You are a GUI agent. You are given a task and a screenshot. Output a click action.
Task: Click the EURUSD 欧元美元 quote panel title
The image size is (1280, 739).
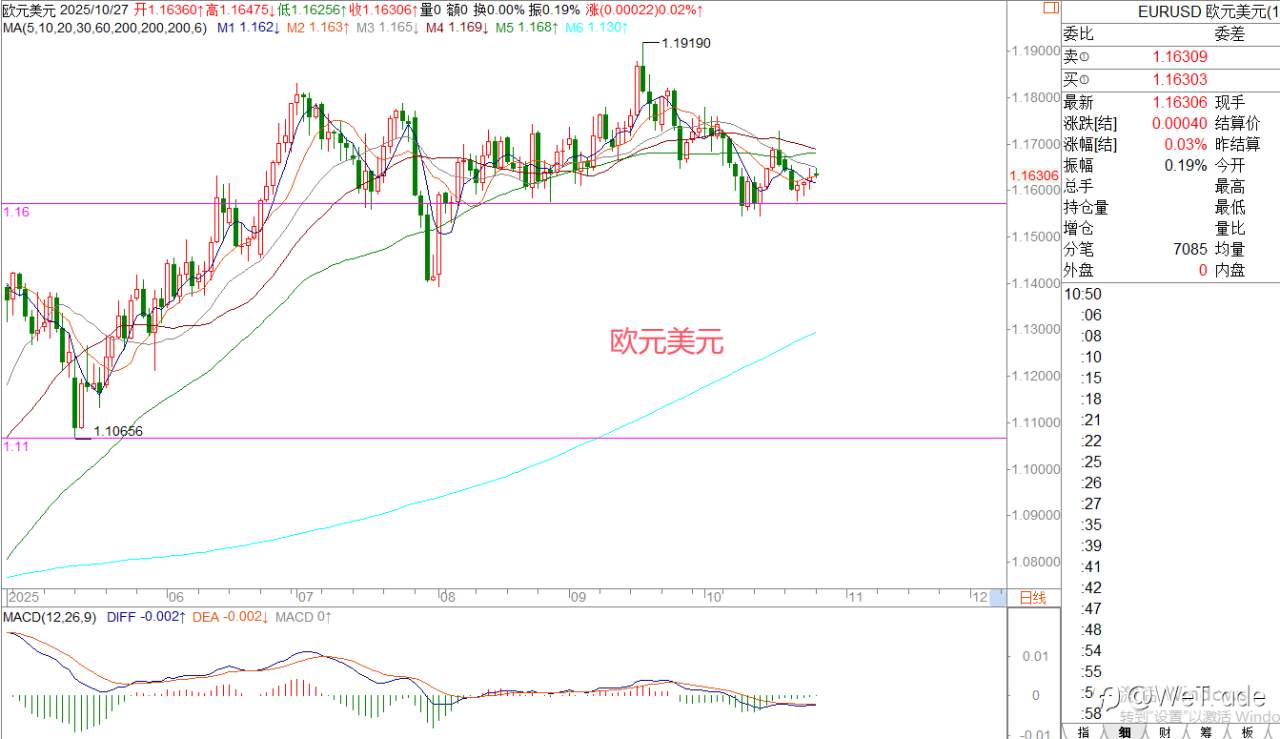(1209, 11)
